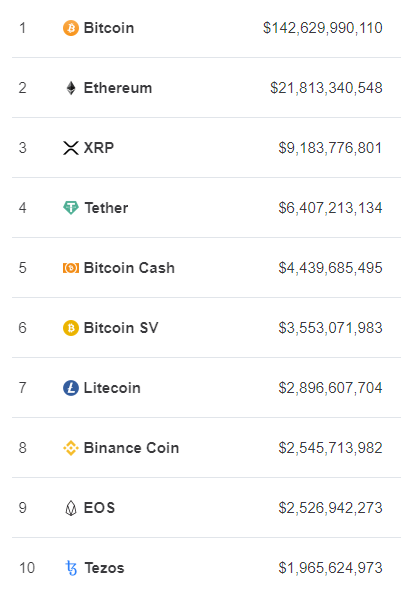
Task: Click the green Tether logo icon
Action: click(x=71, y=208)
